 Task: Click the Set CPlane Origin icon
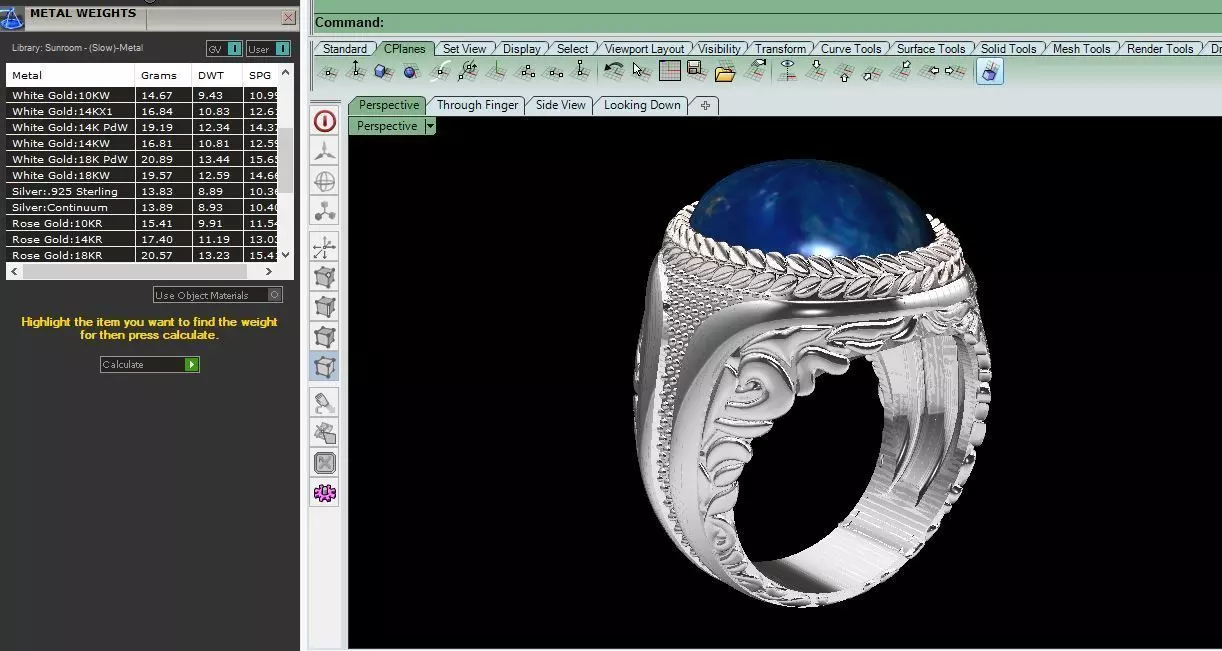coord(328,72)
